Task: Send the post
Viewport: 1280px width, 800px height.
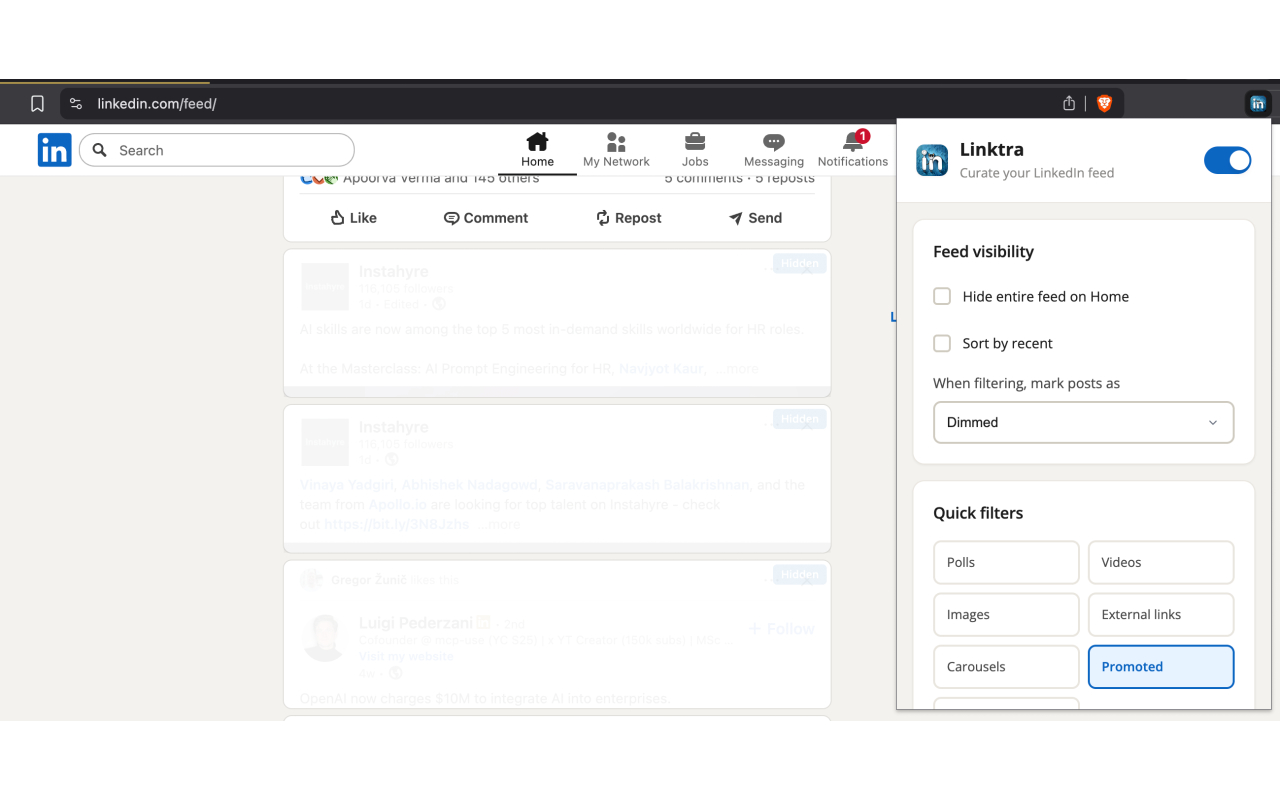Action: click(755, 218)
